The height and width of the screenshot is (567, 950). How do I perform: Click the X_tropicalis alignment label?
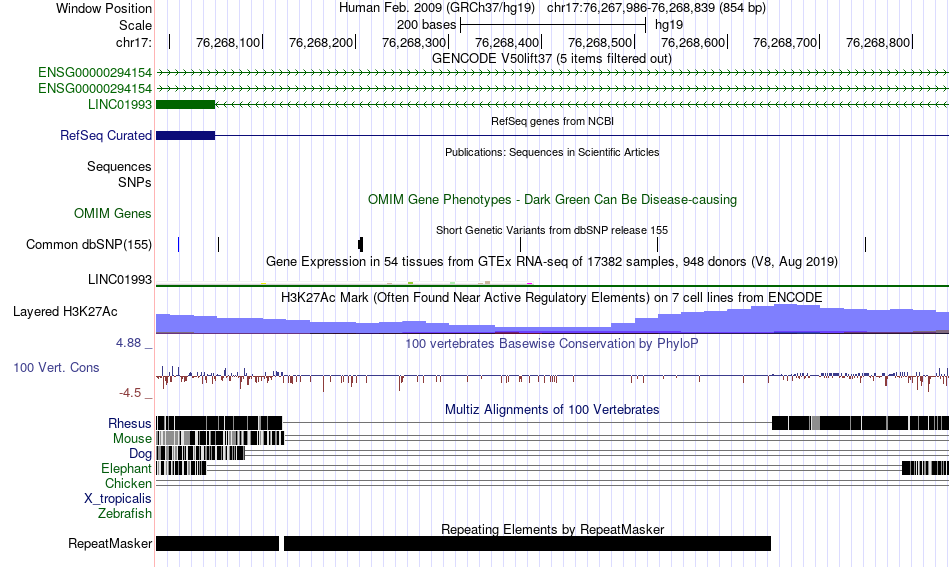tap(118, 499)
